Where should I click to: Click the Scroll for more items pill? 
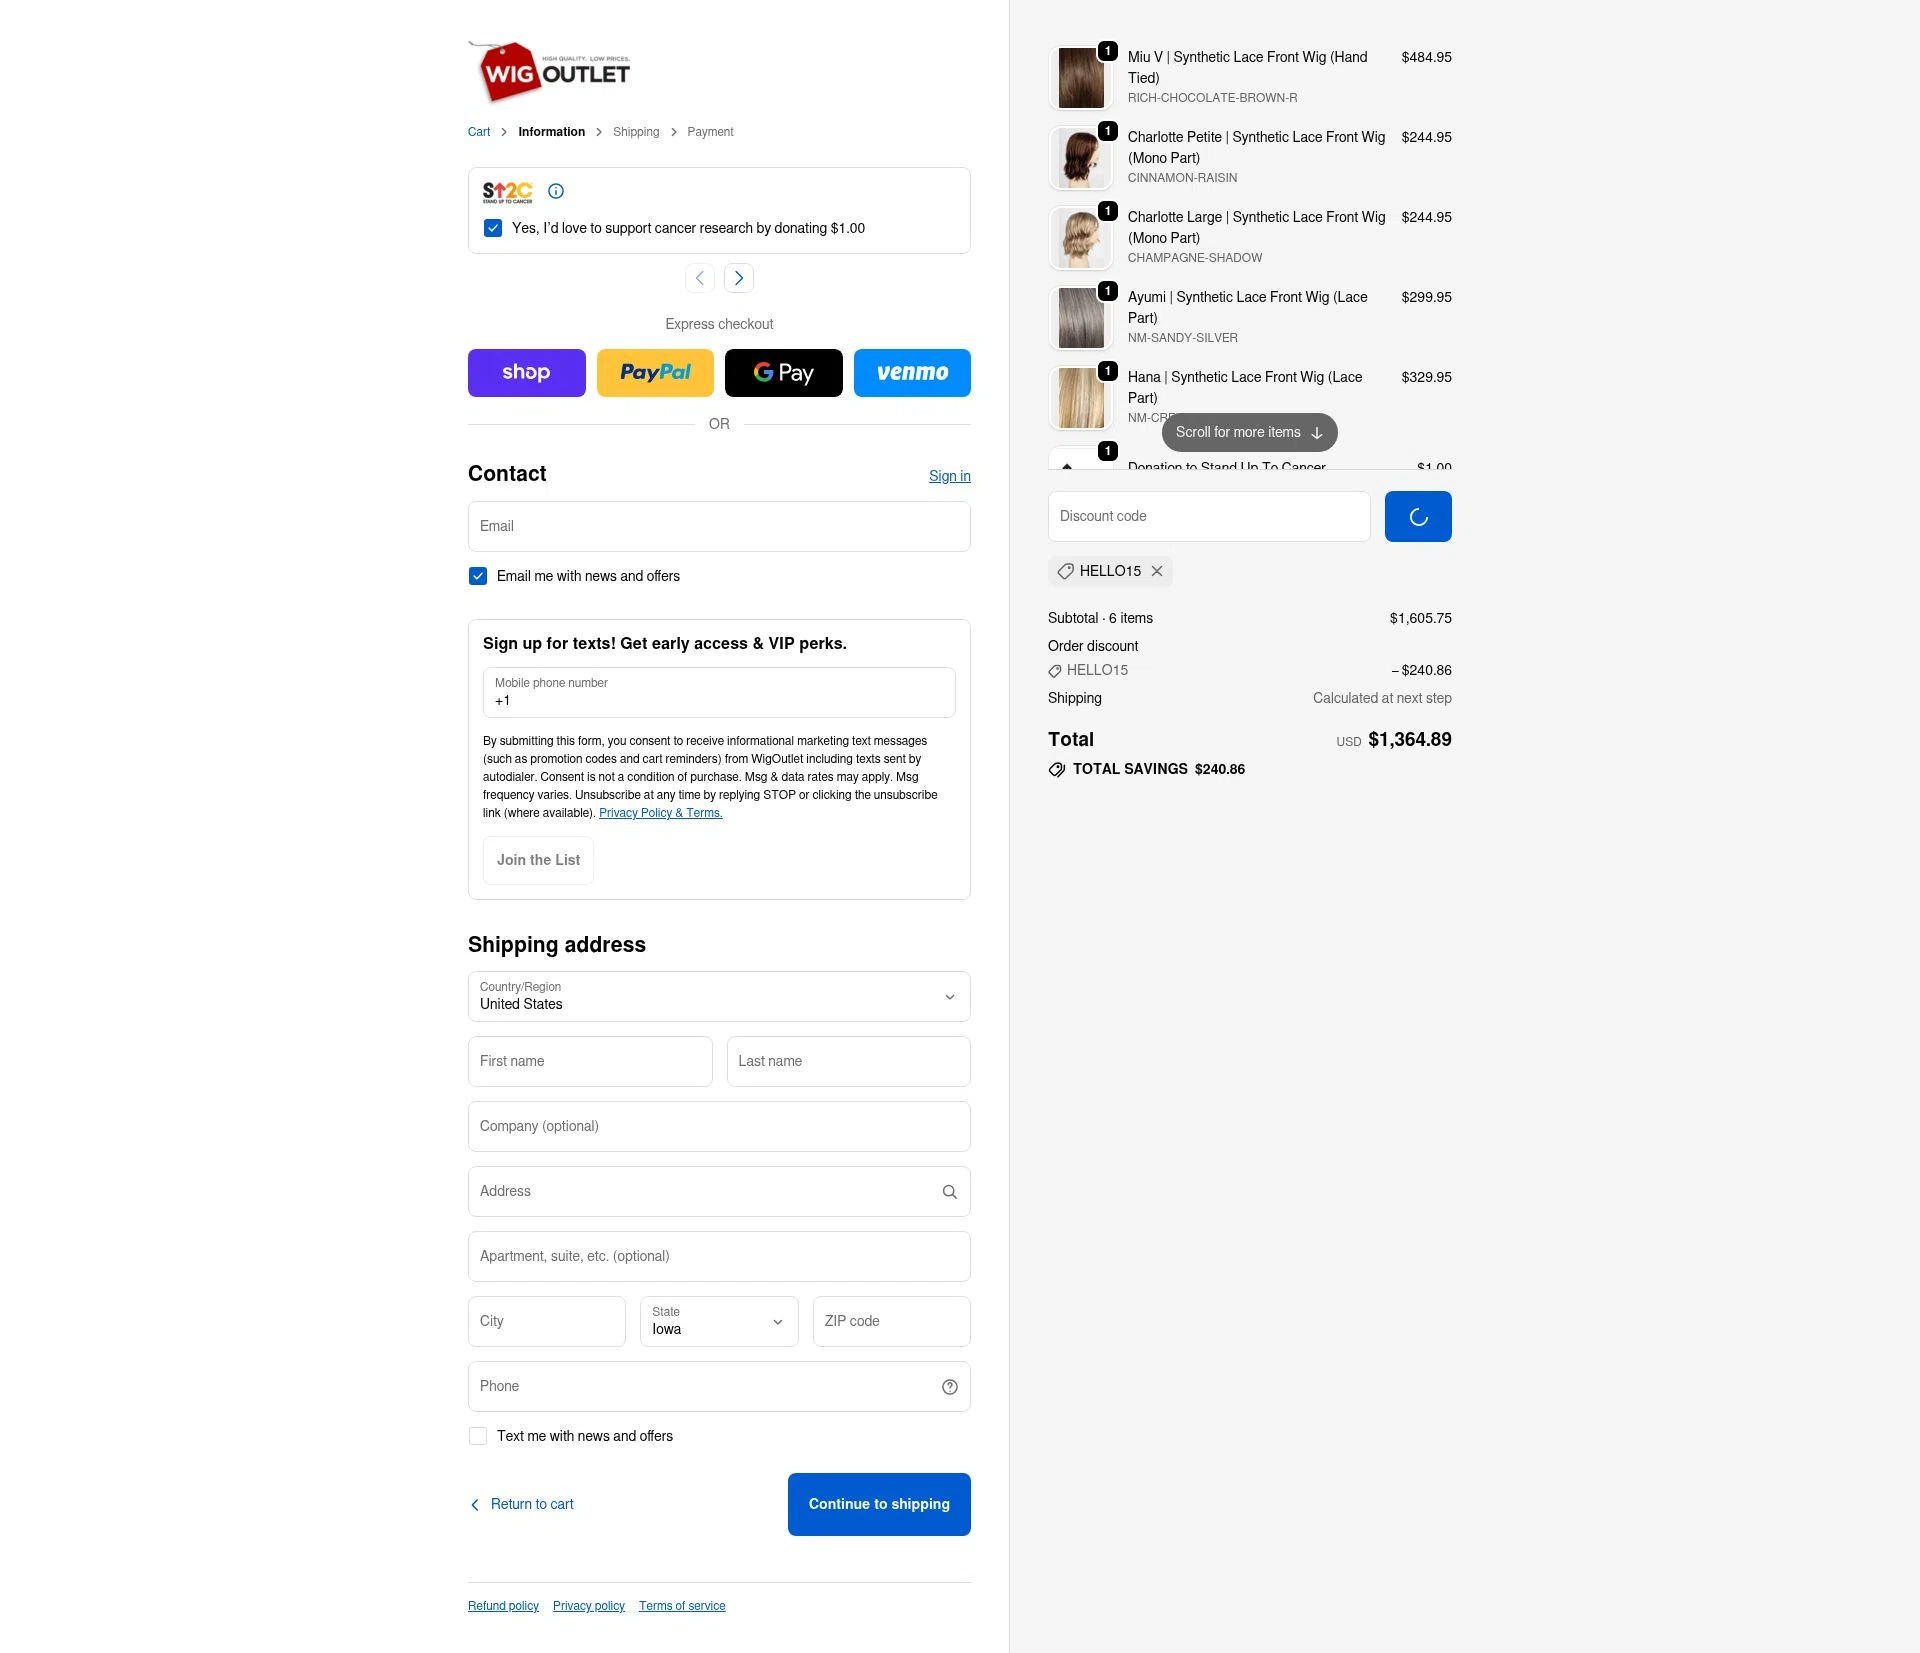(1250, 432)
